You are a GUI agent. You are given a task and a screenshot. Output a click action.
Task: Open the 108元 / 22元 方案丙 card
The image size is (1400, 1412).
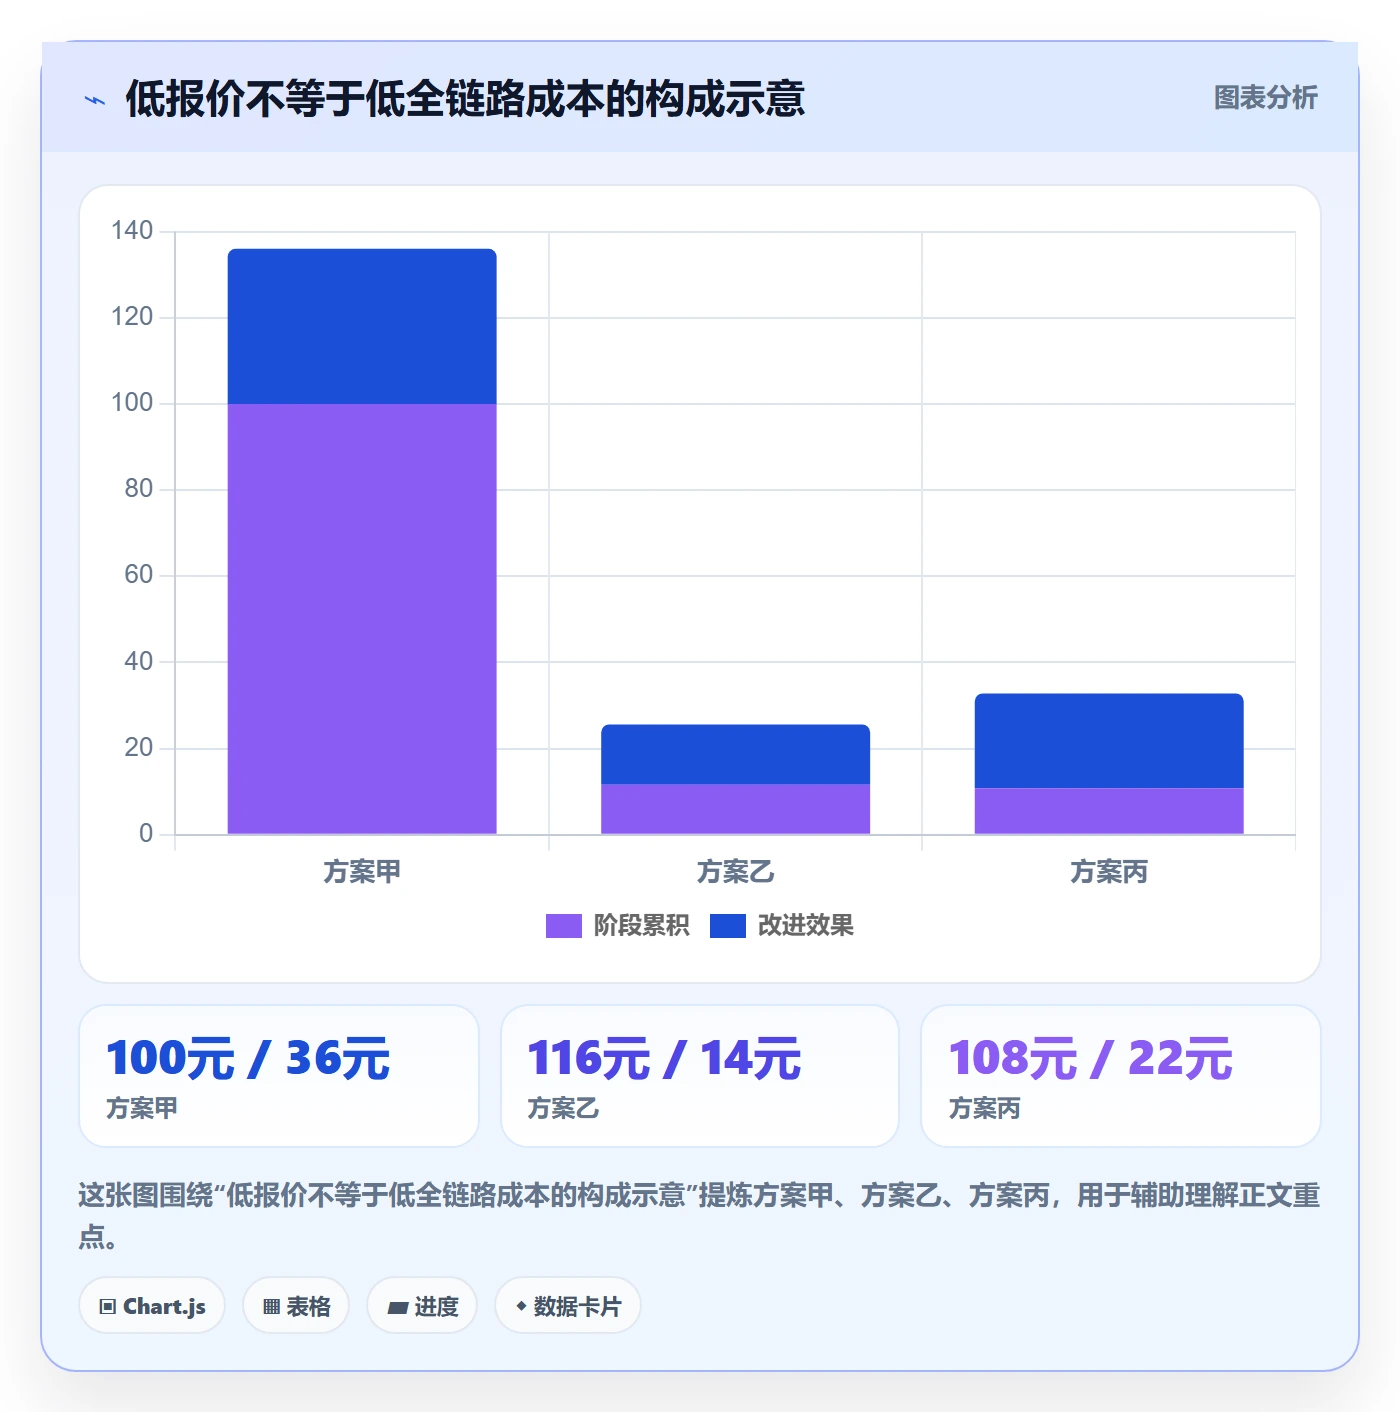(x=1121, y=1076)
